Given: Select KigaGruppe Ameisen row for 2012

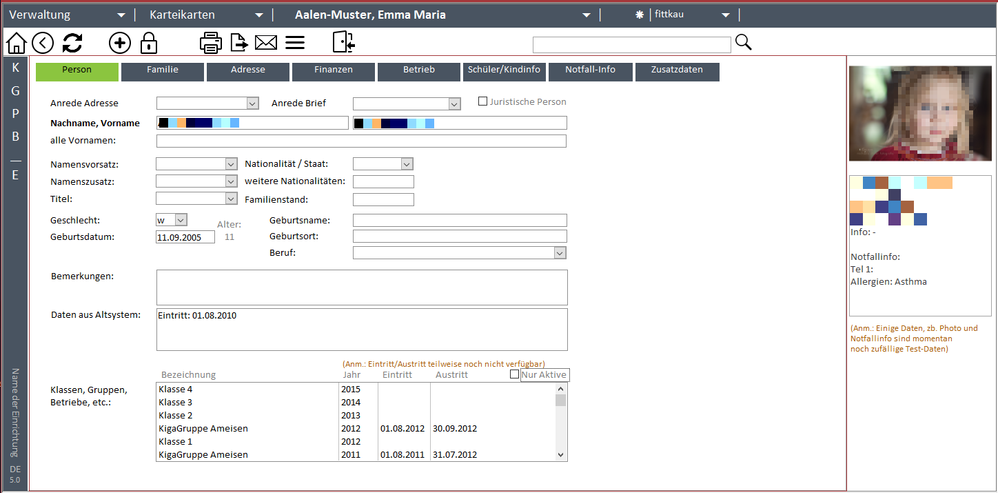Looking at the screenshot, I should 355,429.
